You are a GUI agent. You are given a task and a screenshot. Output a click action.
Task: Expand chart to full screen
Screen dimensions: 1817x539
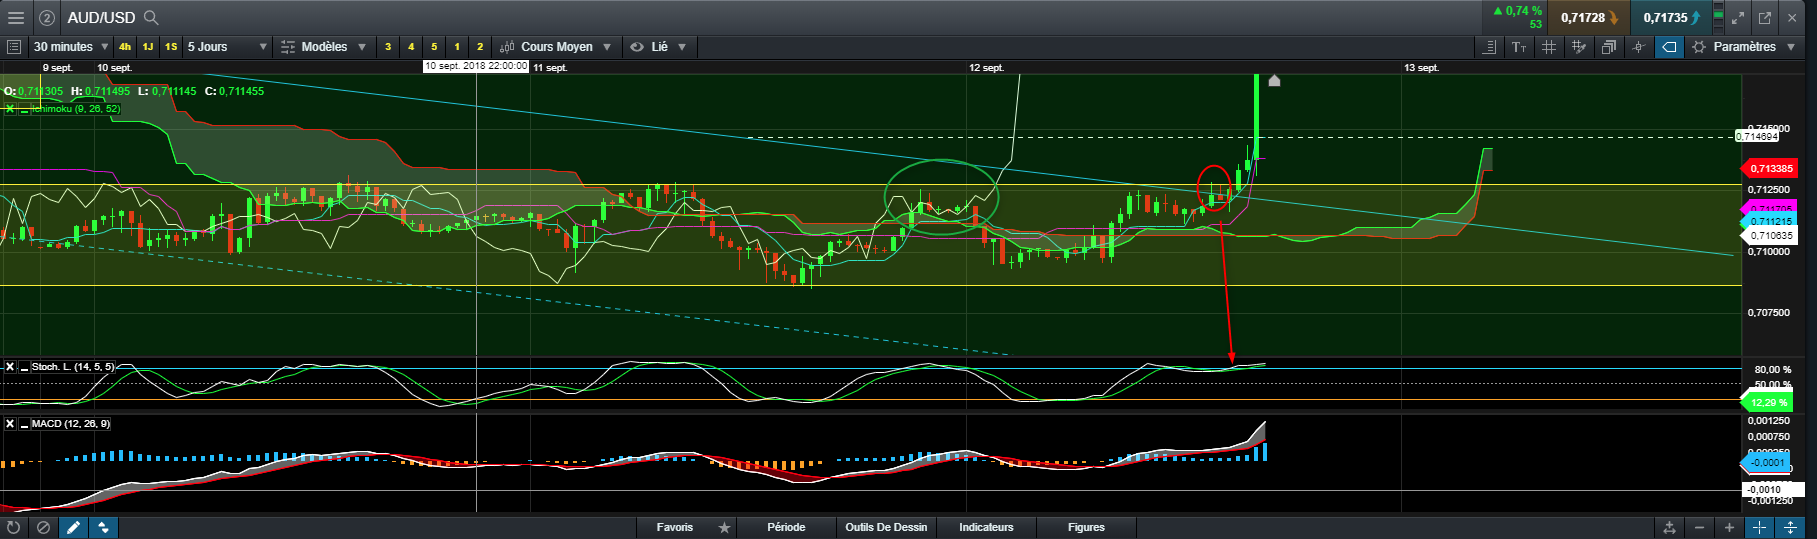1739,18
